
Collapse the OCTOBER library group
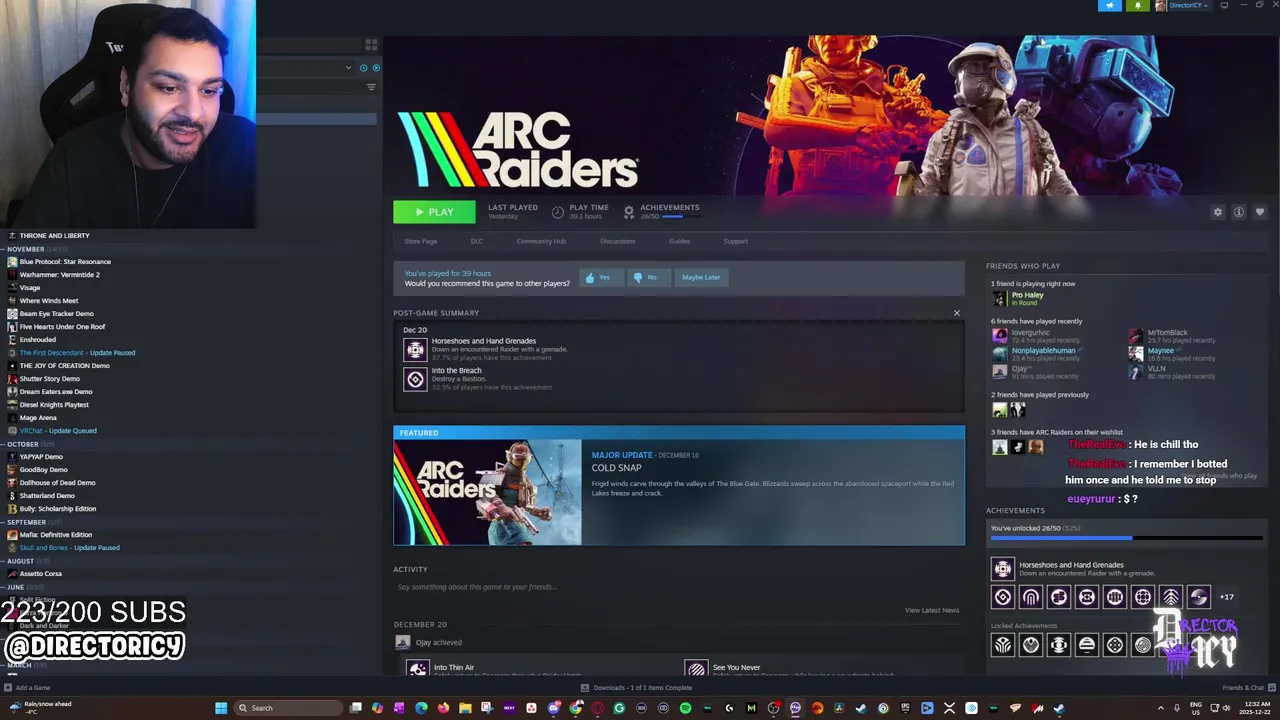pos(23,444)
